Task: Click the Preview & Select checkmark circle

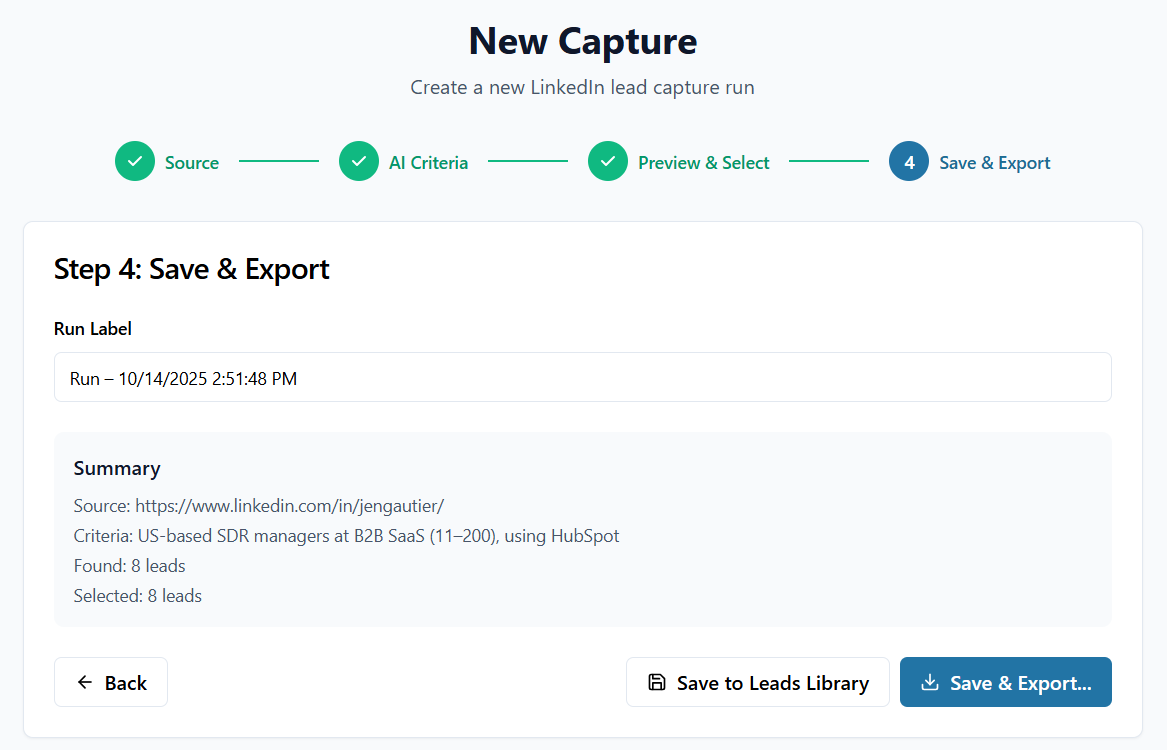Action: coord(608,162)
